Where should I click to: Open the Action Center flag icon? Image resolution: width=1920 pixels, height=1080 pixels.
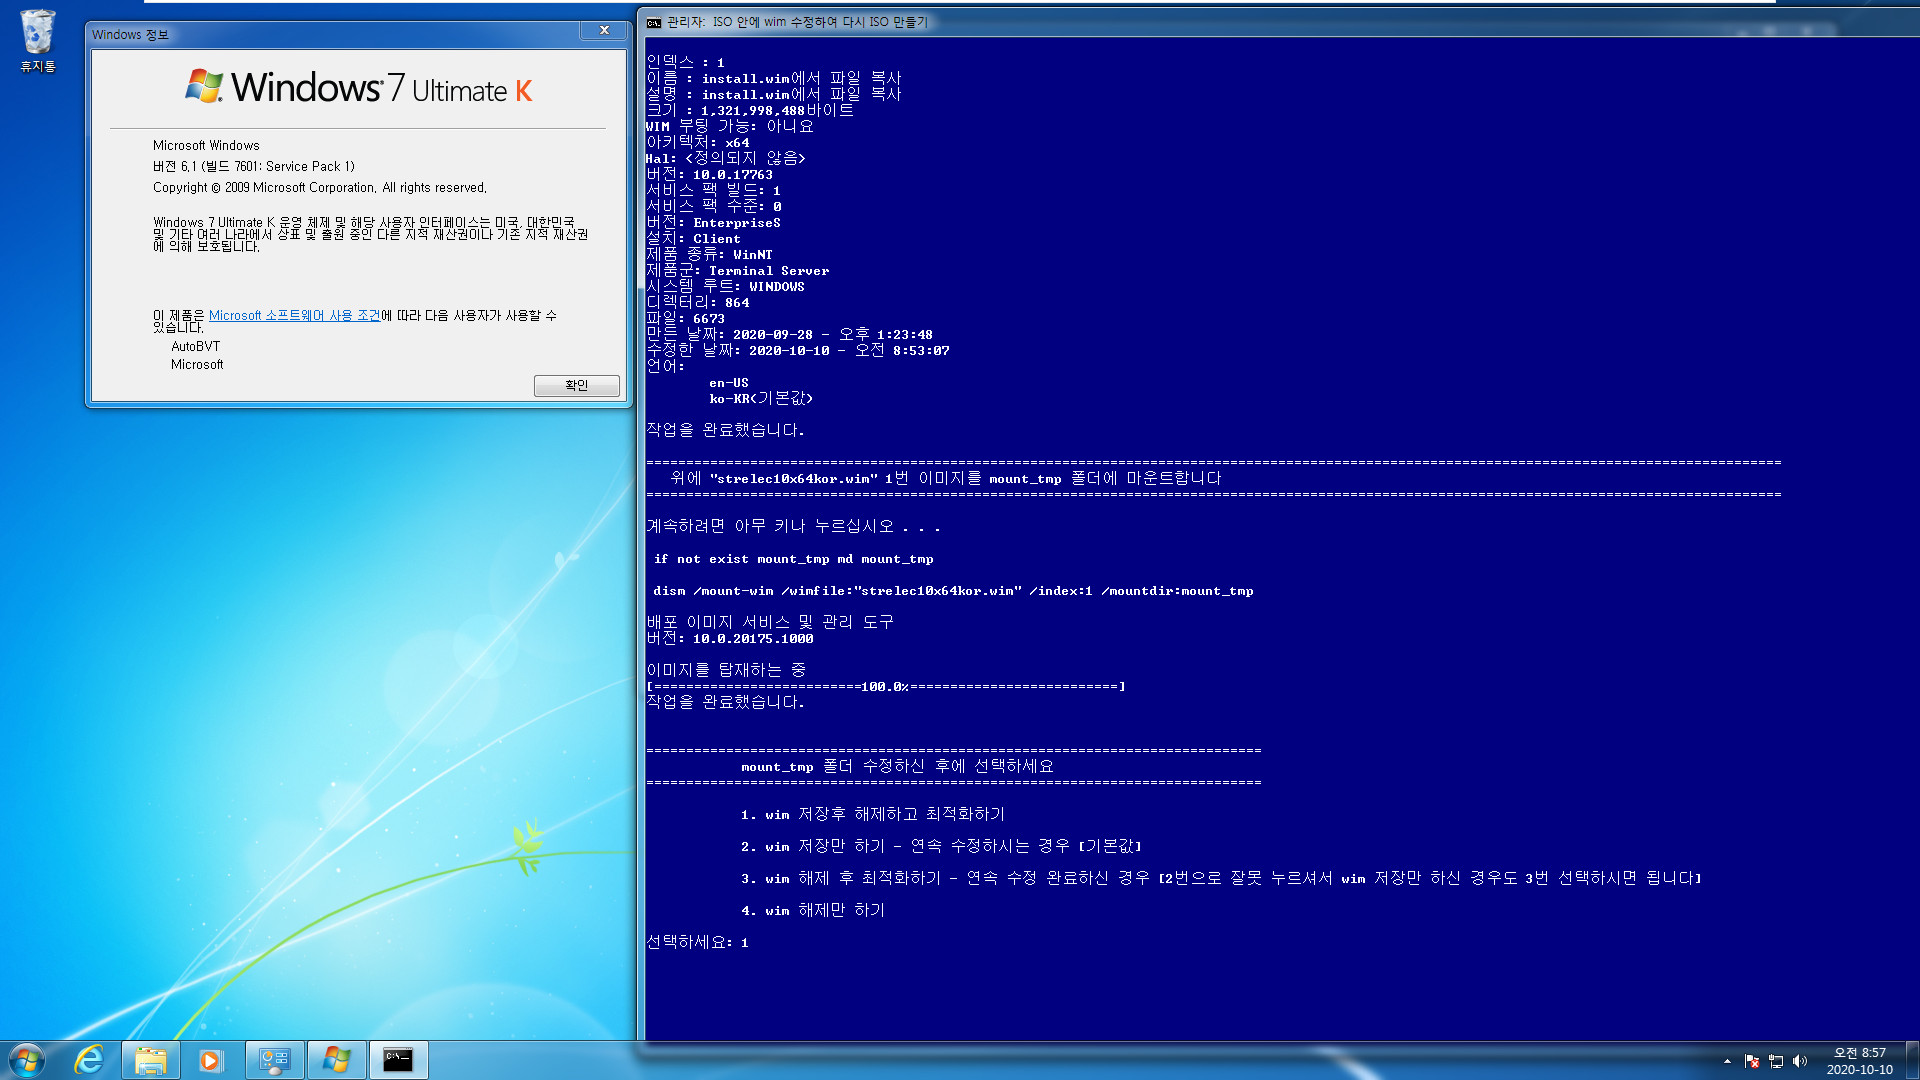coord(1752,1061)
